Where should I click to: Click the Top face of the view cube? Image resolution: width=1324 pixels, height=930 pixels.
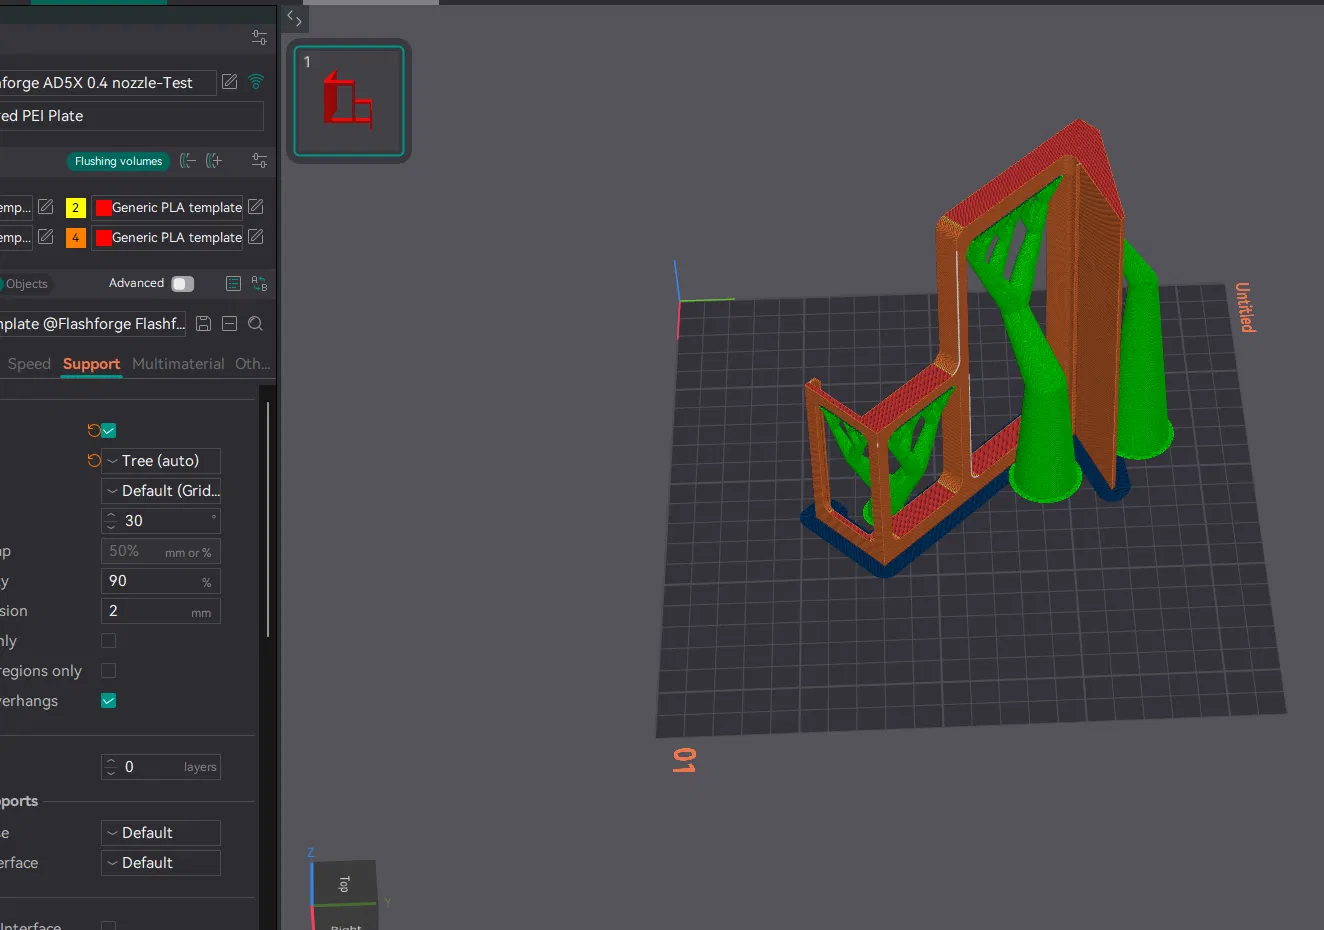(344, 884)
